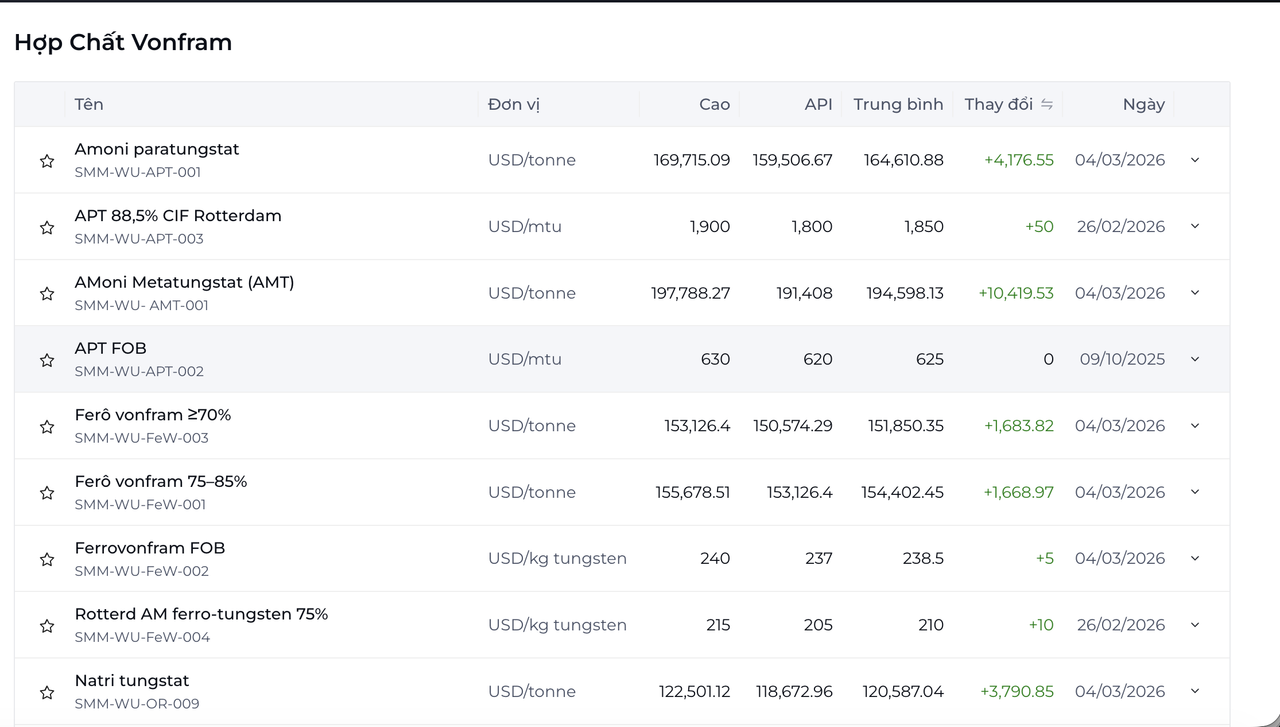Click the Thay đổi column header
The image size is (1280, 727).
coord(998,104)
